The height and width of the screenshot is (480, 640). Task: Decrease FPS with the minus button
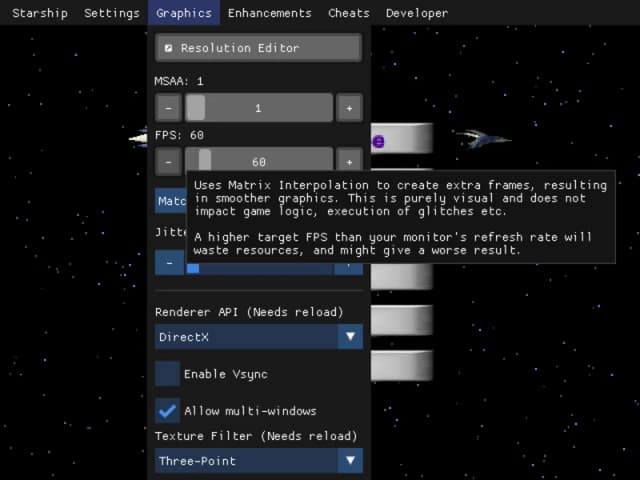point(168,162)
